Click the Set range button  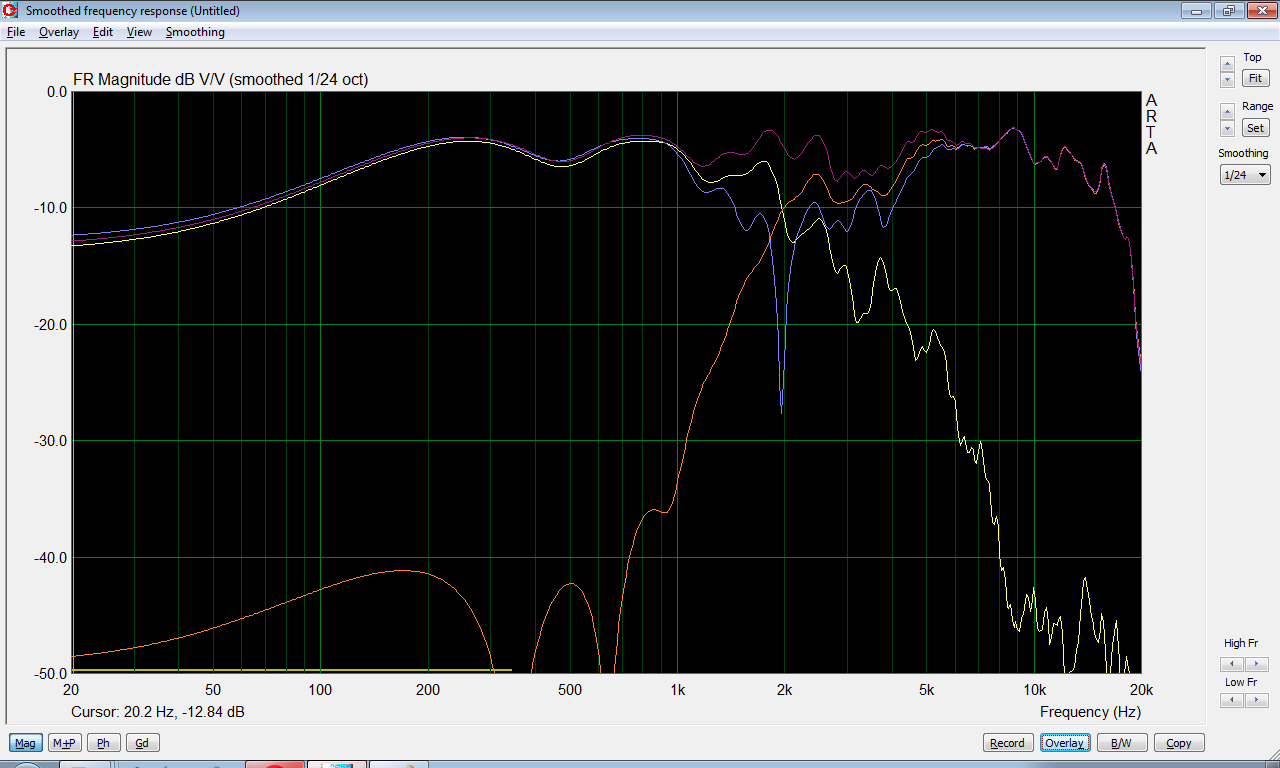tap(1255, 128)
